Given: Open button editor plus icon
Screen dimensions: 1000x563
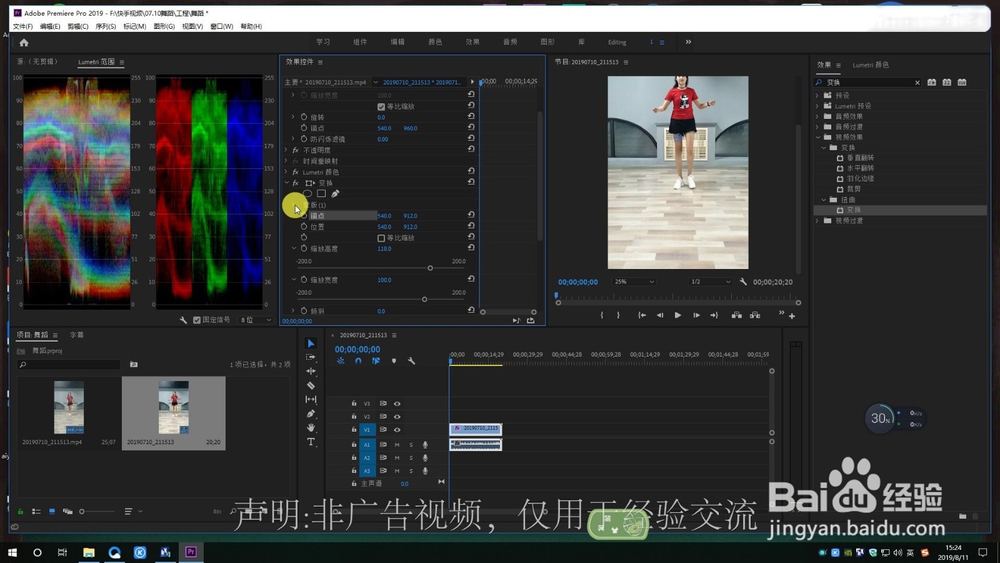Looking at the screenshot, I should [791, 316].
